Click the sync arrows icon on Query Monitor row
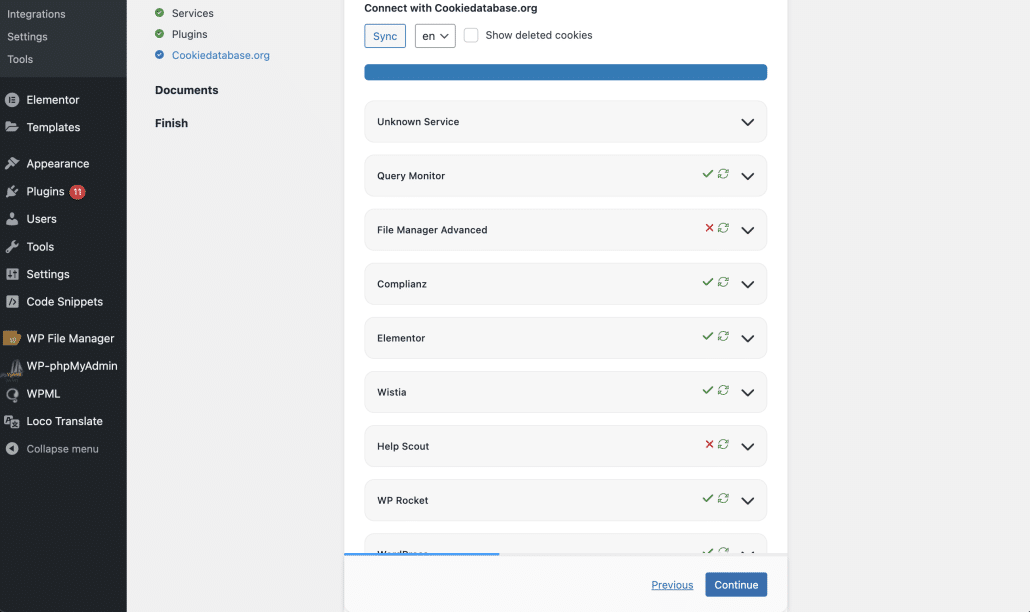Image resolution: width=1030 pixels, height=612 pixels. point(723,174)
